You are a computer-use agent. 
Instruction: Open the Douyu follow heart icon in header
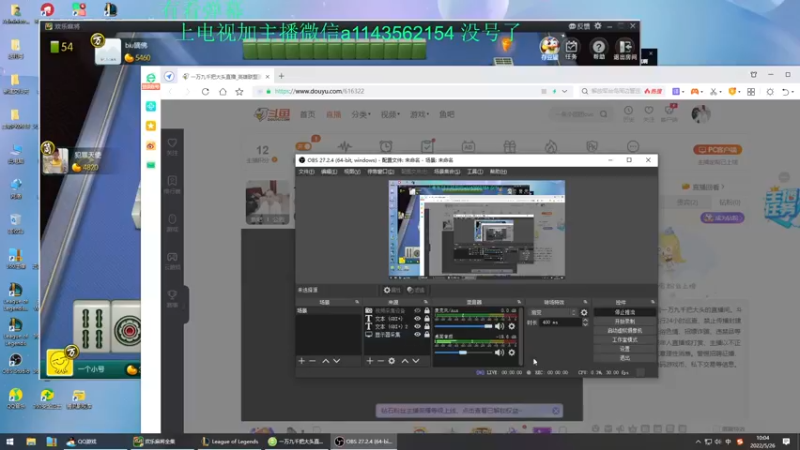click(x=648, y=113)
